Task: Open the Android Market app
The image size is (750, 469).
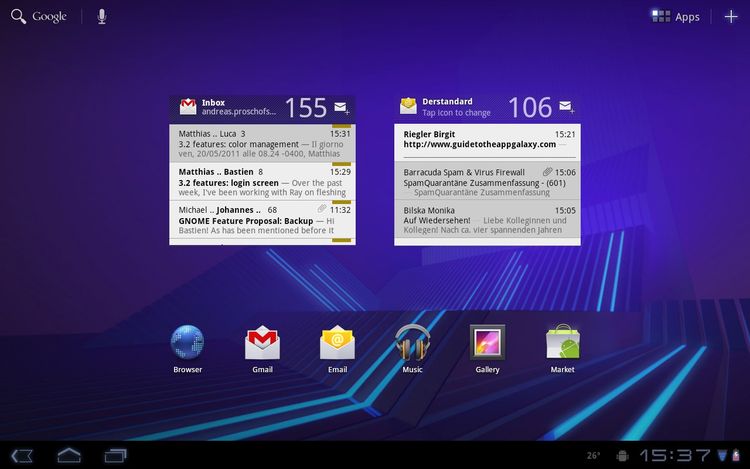Action: (562, 344)
